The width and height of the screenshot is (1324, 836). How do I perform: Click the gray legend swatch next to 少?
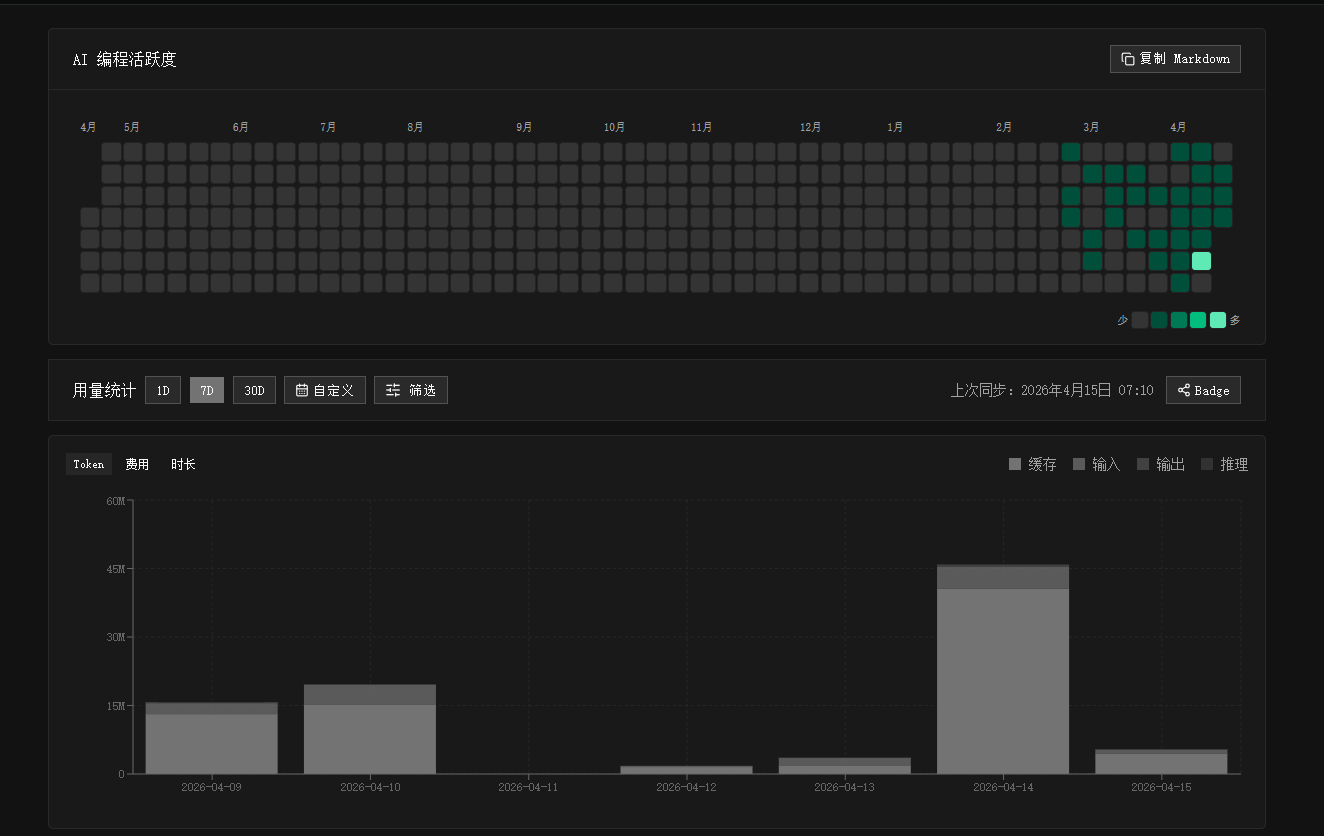[x=1140, y=320]
